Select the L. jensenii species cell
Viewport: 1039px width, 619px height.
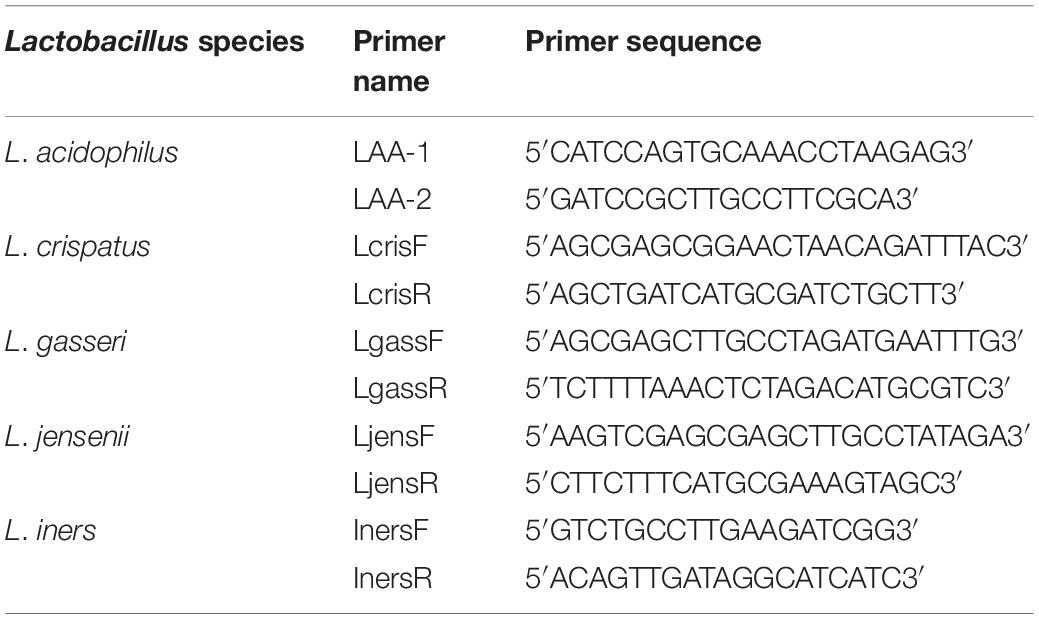click(x=66, y=437)
